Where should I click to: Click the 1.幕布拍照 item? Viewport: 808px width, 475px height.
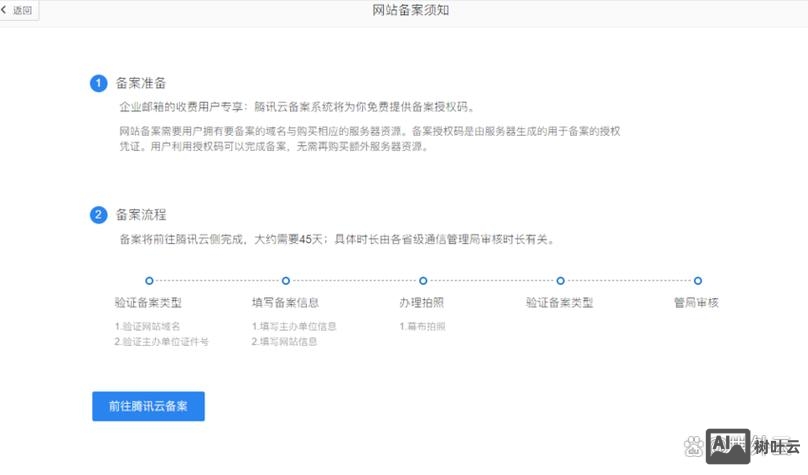pyautogui.click(x=422, y=326)
